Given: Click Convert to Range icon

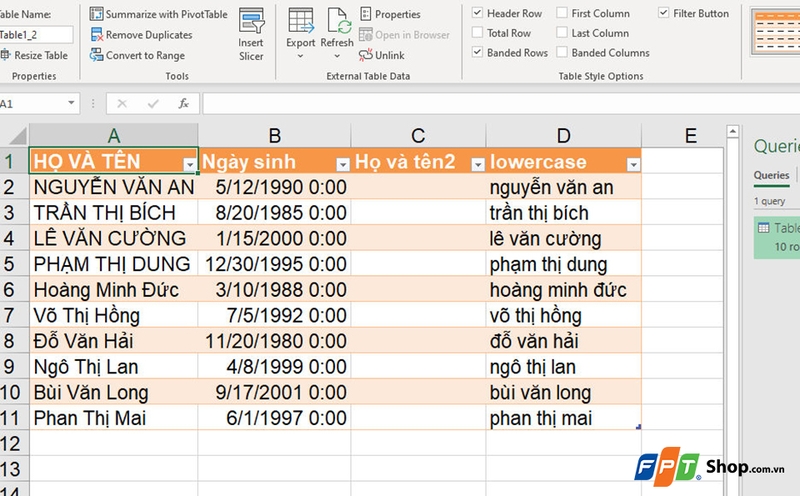Looking at the screenshot, I should (x=96, y=55).
